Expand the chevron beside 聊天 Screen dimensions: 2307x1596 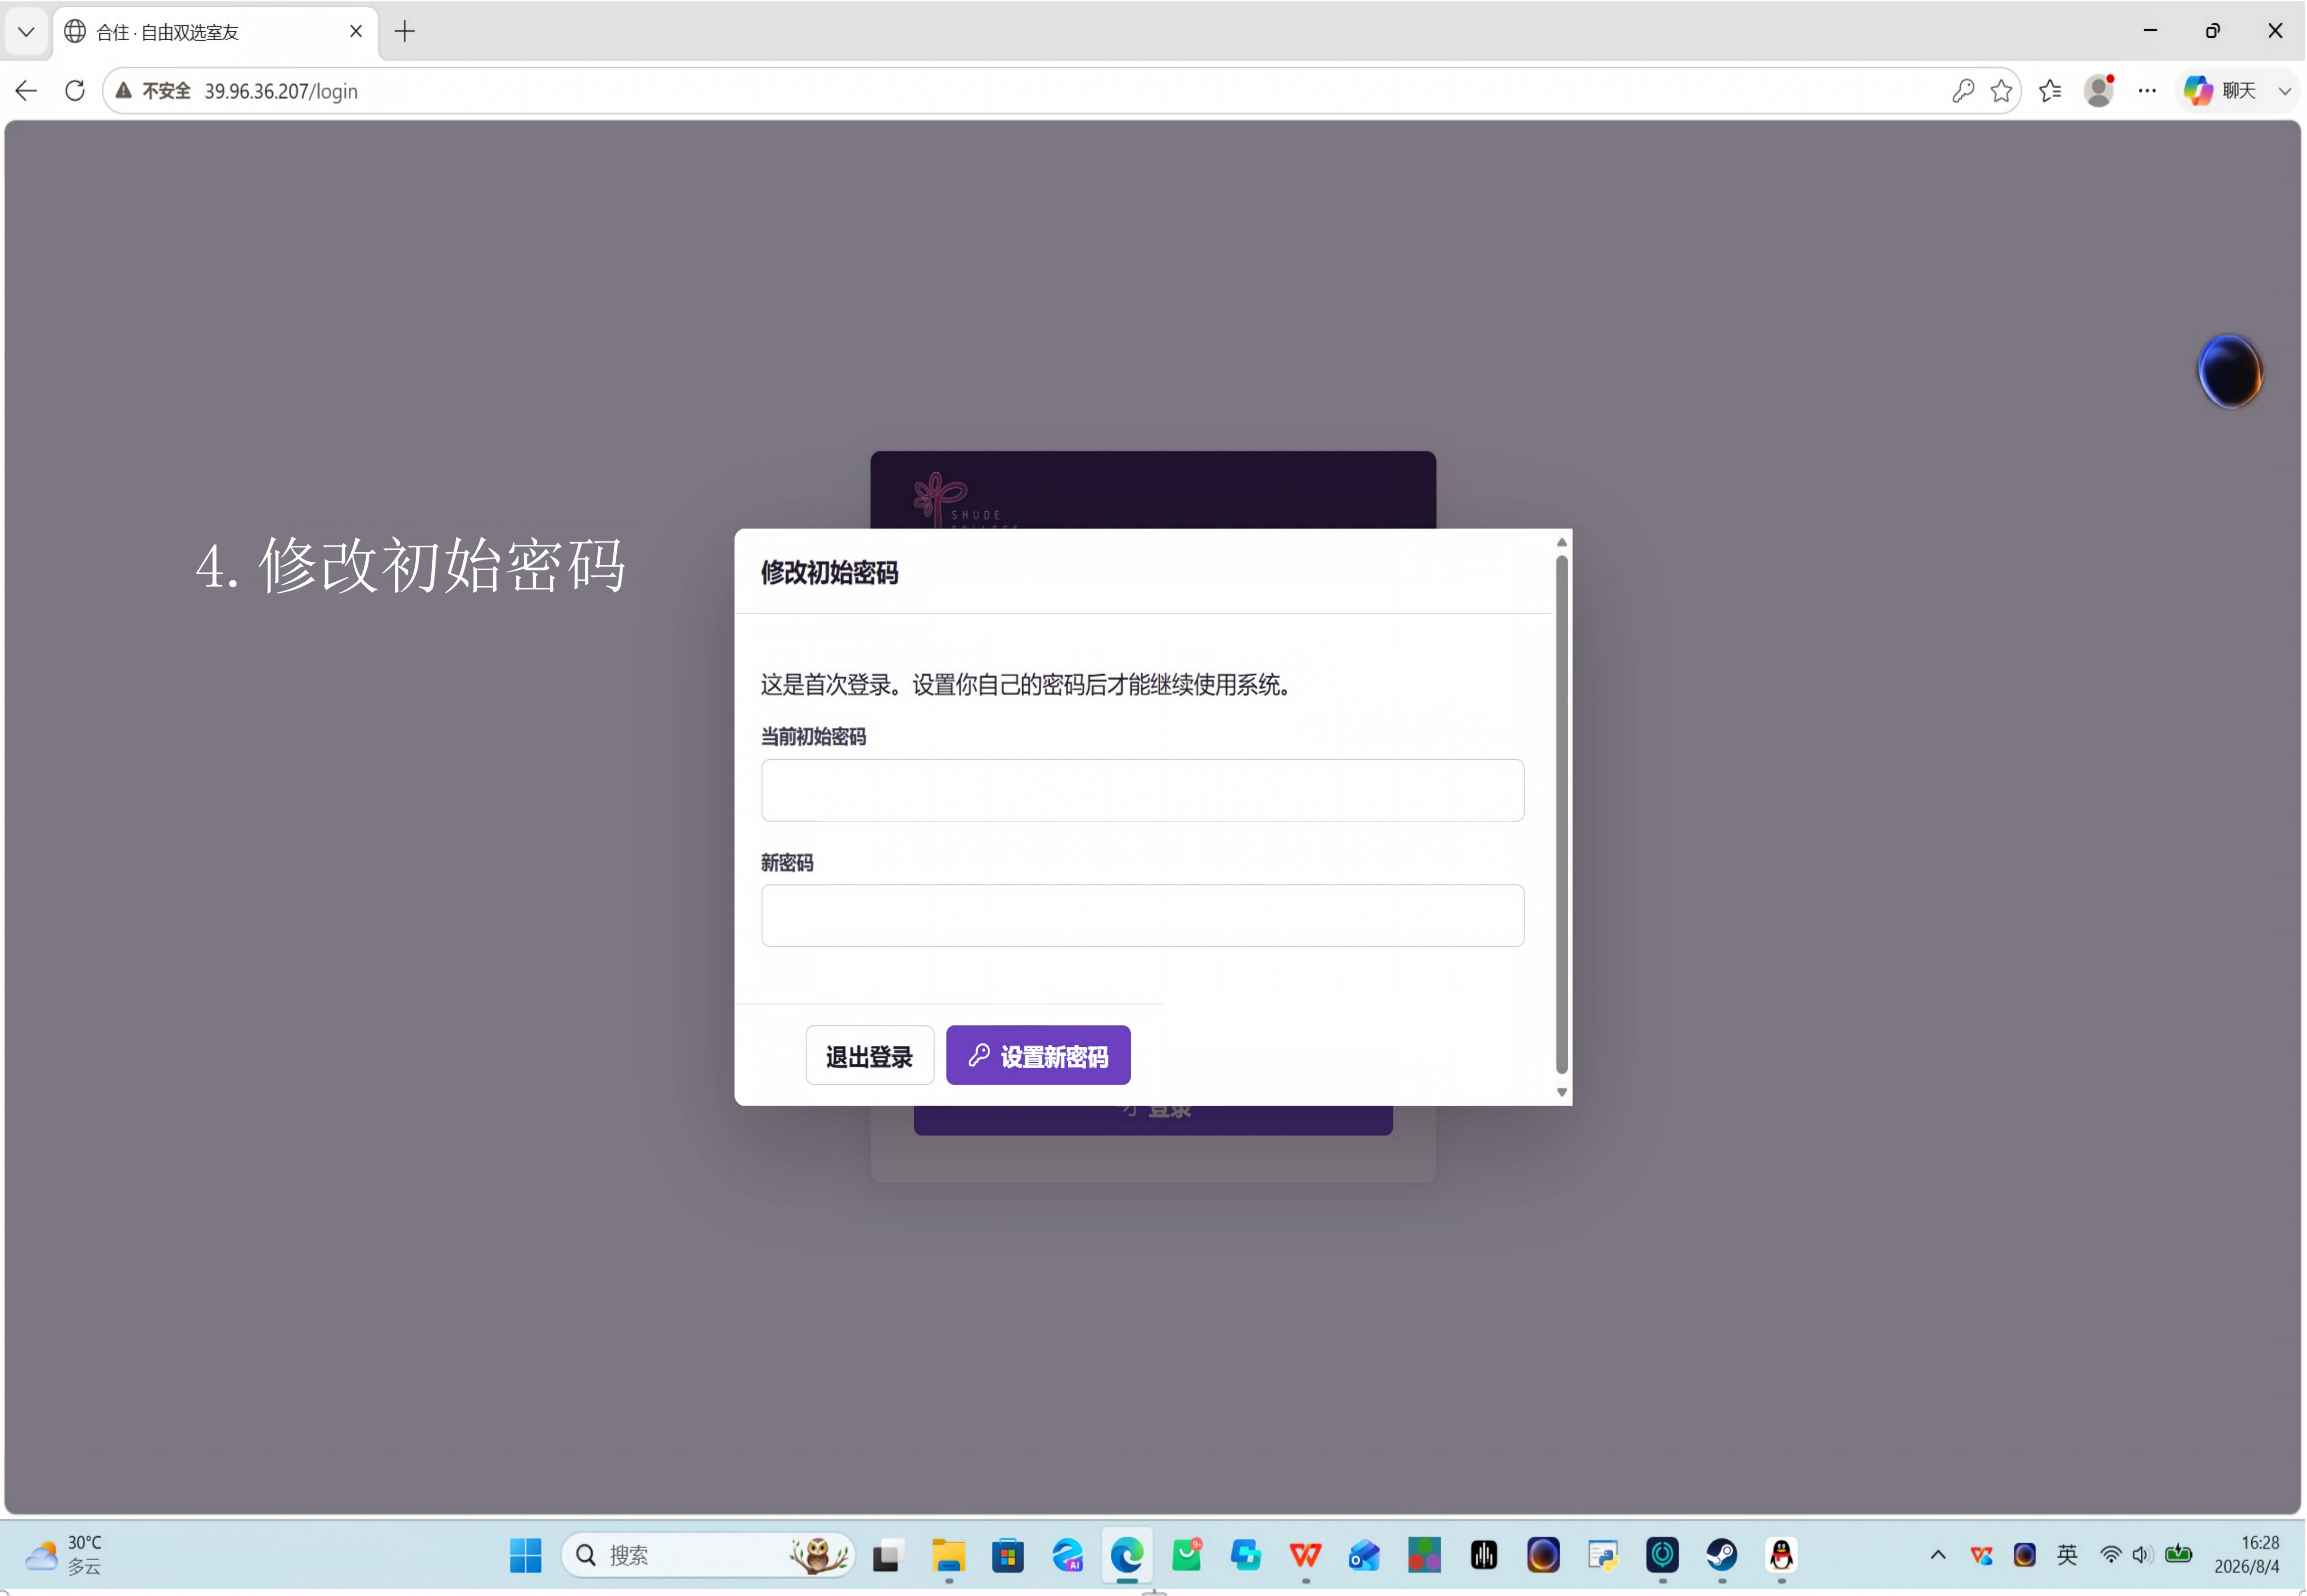click(2284, 91)
